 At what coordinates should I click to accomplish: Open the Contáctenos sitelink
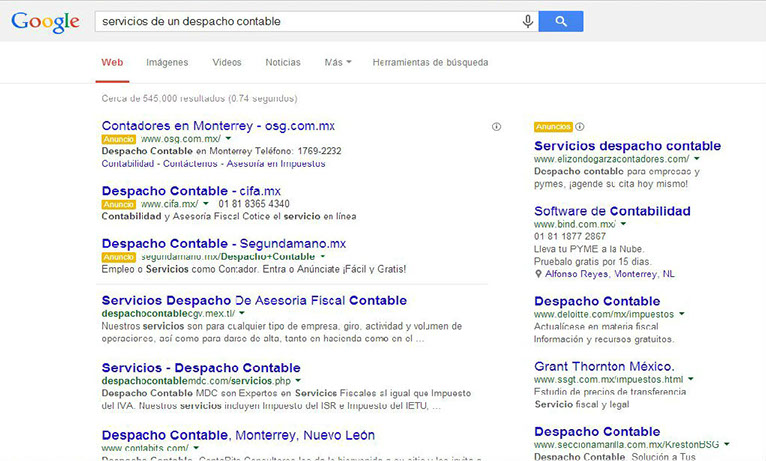point(190,164)
